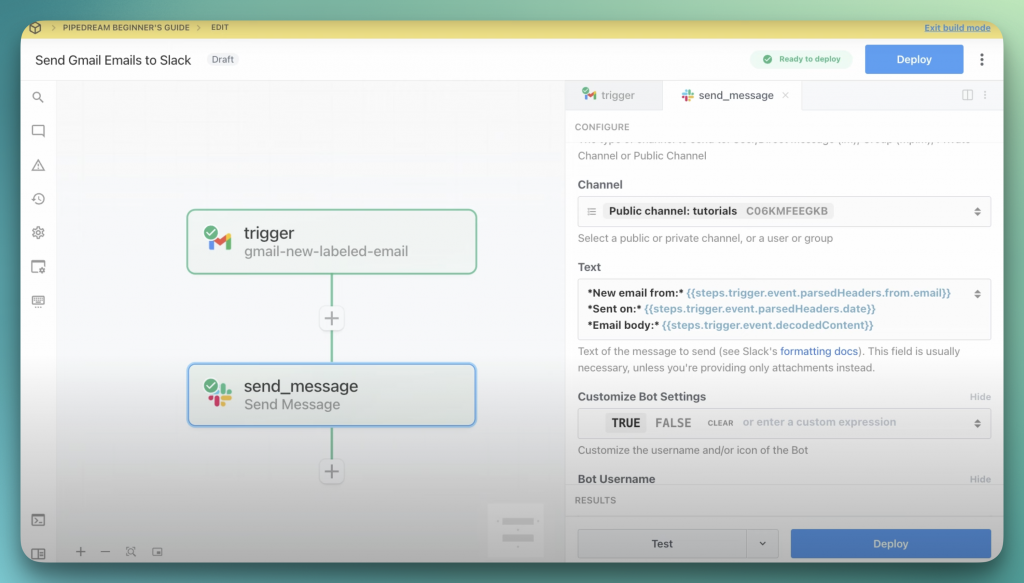Expand the Test button dropdown arrow
Screen dimensions: 1024x583
(x=762, y=544)
